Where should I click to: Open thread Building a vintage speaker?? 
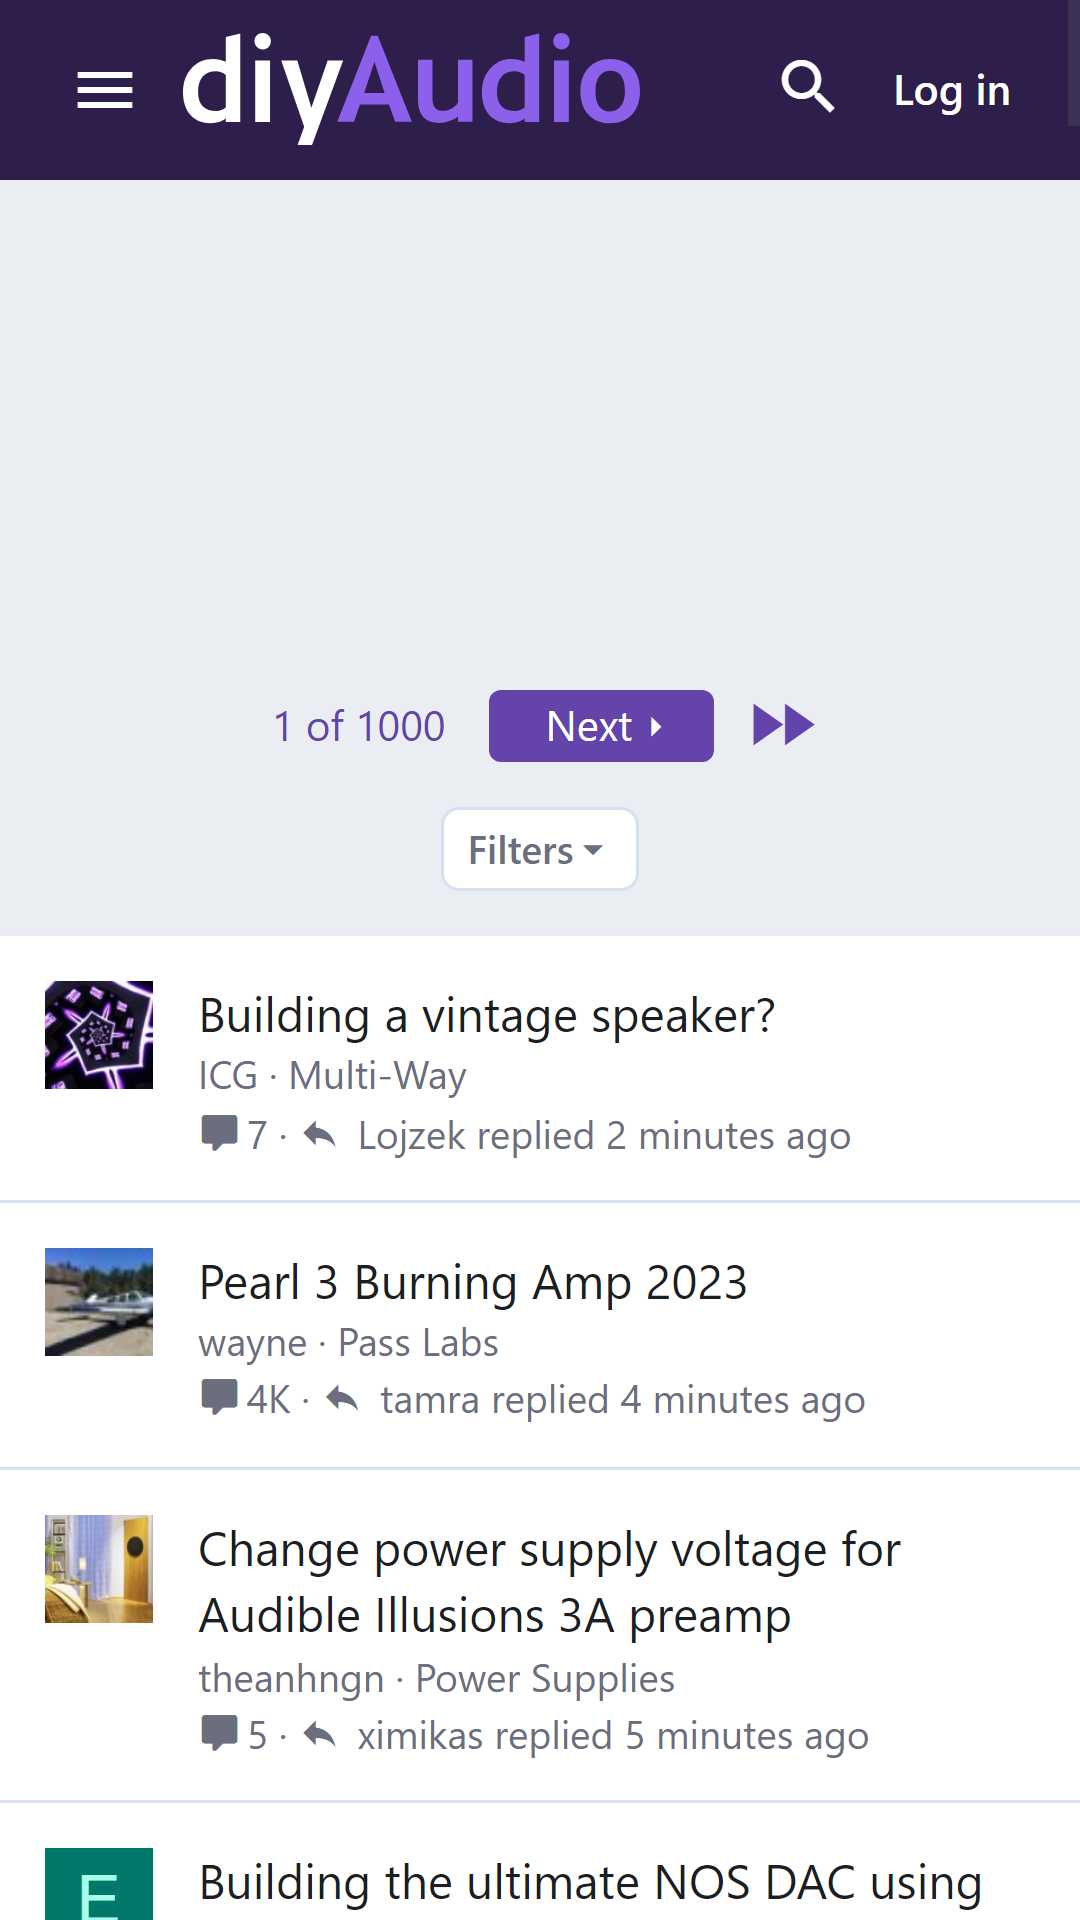pyautogui.click(x=487, y=1016)
